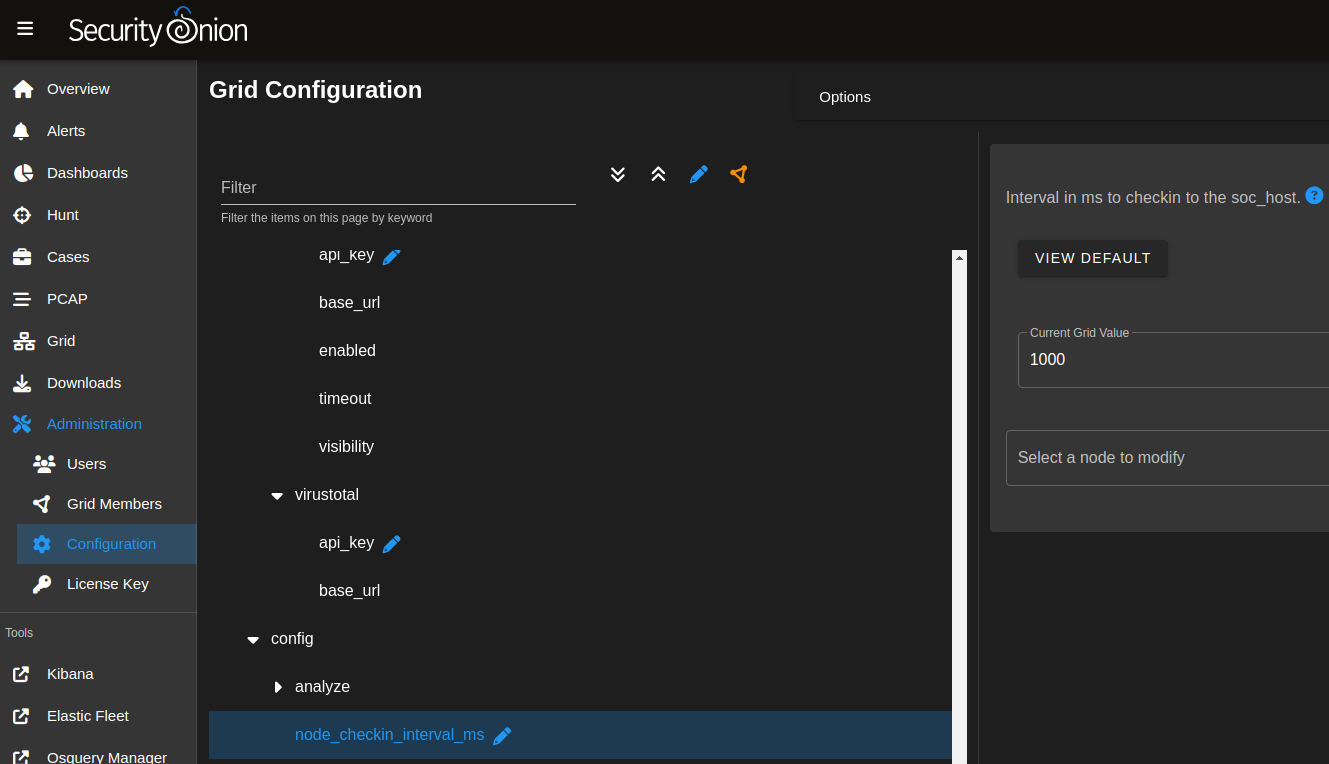Collapse the config tree node
1329x764 pixels.
(252, 638)
